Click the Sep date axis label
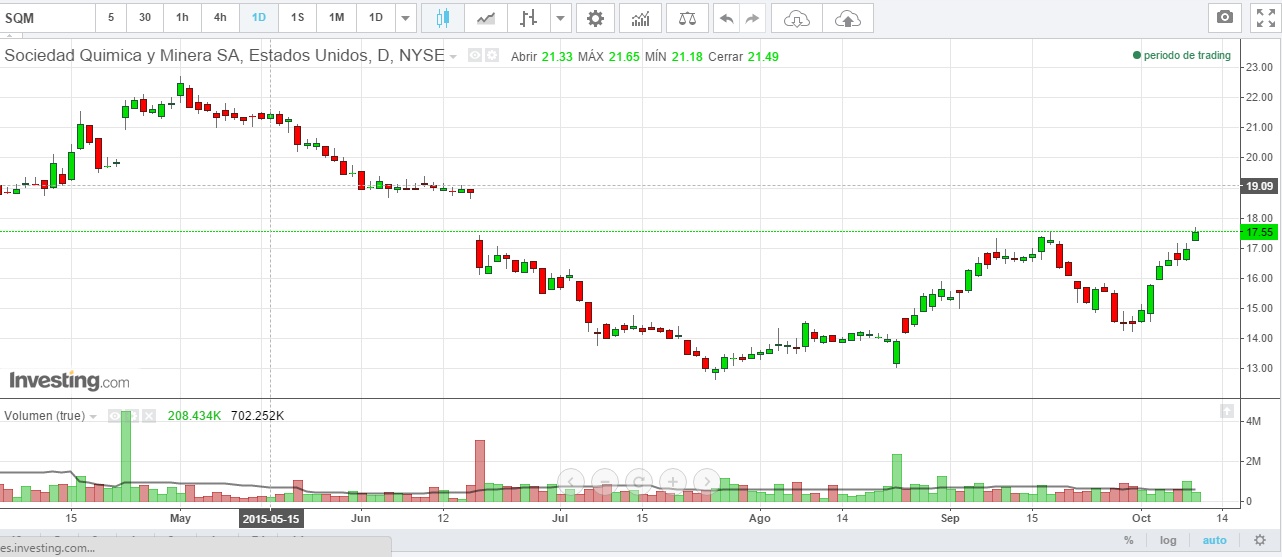 [950, 519]
